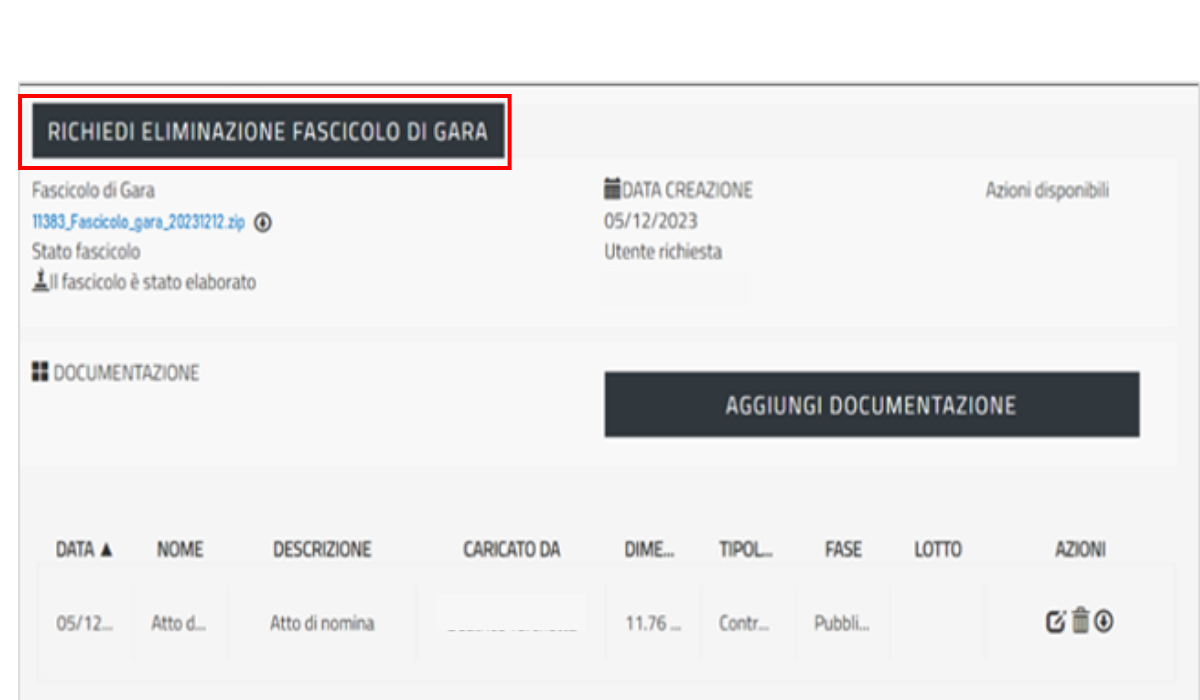Click the stamp icon beside fascicolo status
This screenshot has height=700, width=1200.
pyautogui.click(x=39, y=283)
